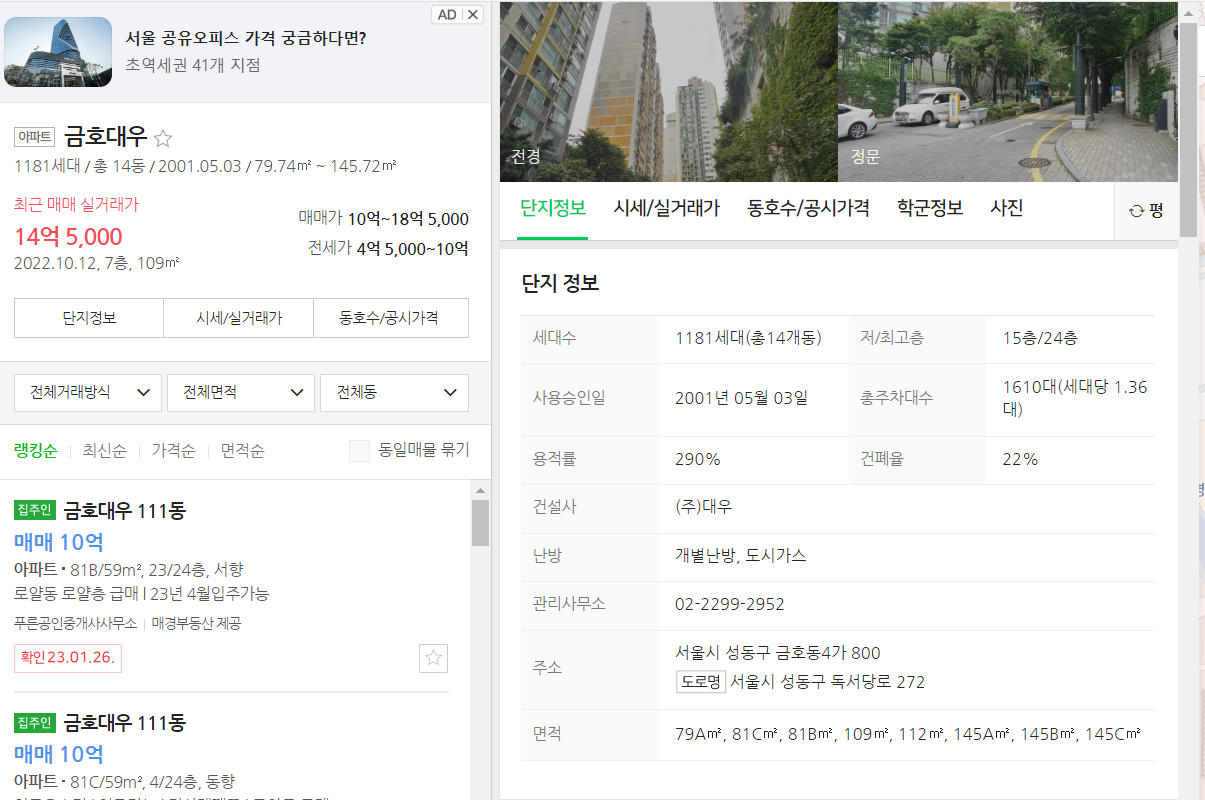The width and height of the screenshot is (1205, 800).
Task: Click the page scrollbar up arrow
Action: pyautogui.click(x=1188, y=12)
